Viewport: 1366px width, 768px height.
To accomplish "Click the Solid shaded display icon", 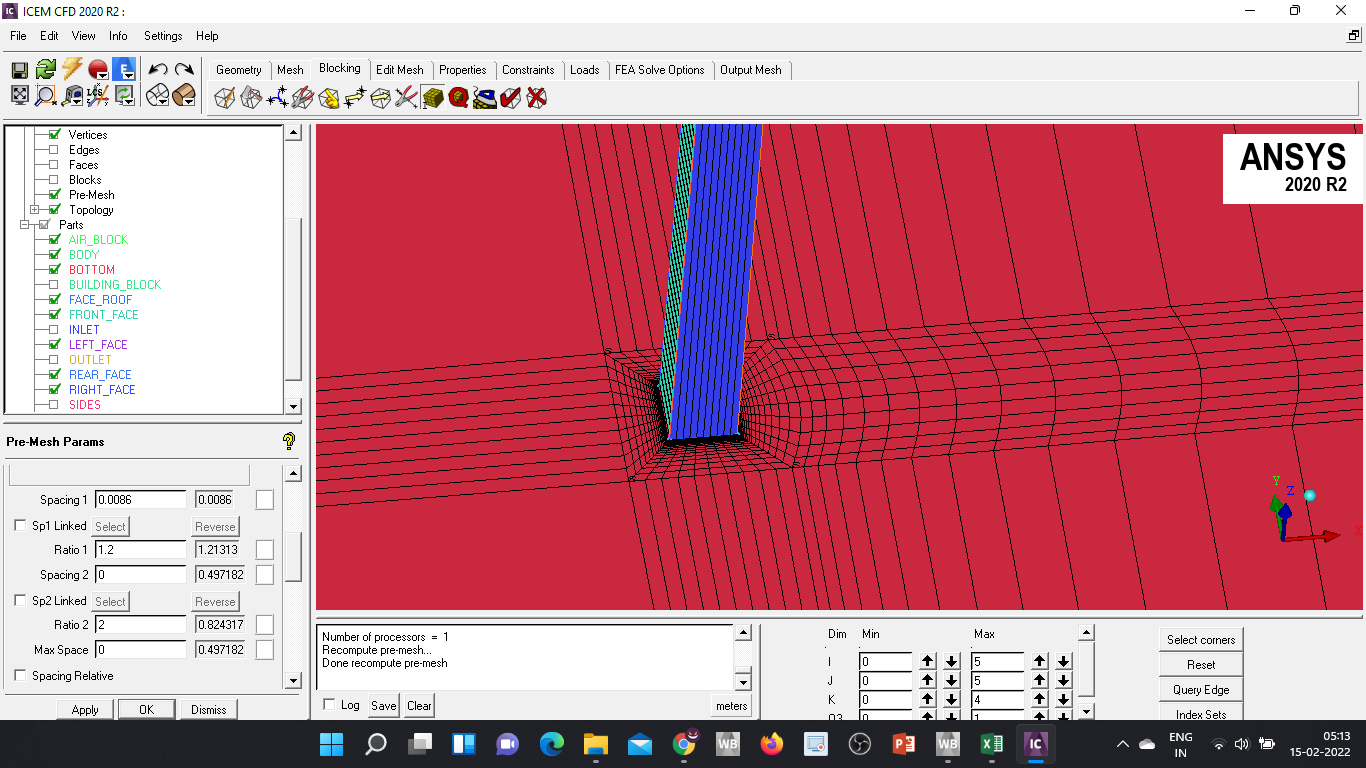I will [184, 95].
